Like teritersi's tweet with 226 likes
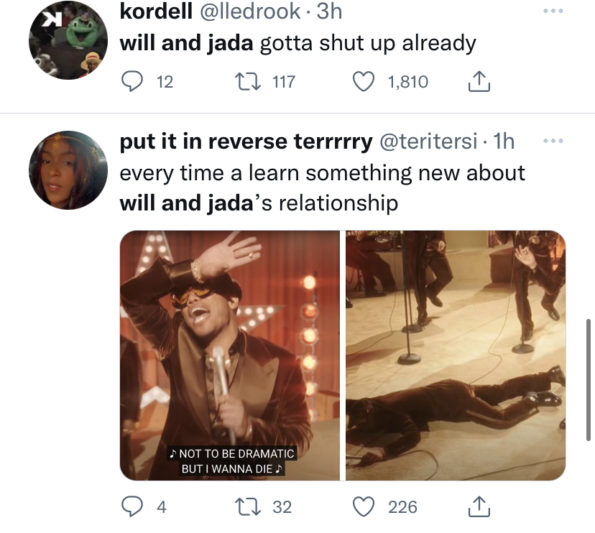 coord(364,507)
